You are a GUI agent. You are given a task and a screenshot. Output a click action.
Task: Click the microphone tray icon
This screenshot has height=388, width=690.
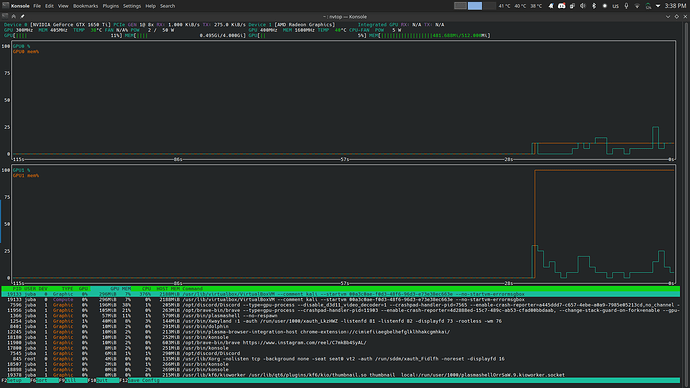[x=626, y=6]
